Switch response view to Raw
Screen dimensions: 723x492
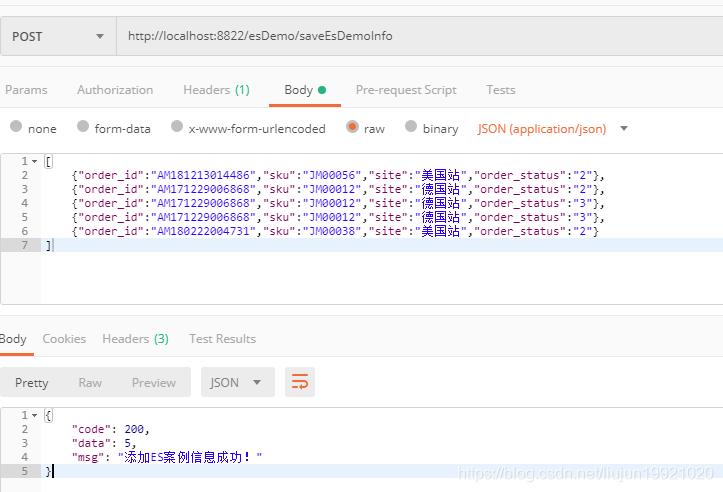tap(90, 383)
